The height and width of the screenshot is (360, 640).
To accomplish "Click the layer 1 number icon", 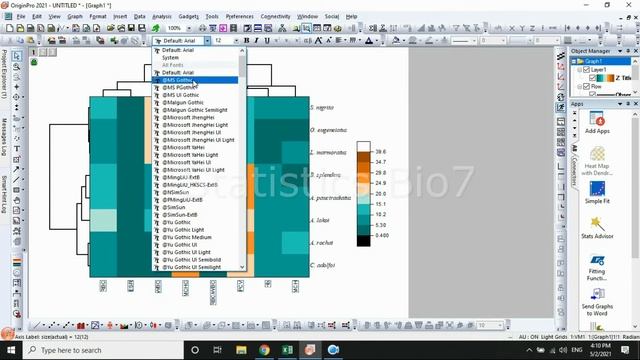I will pos(34,52).
